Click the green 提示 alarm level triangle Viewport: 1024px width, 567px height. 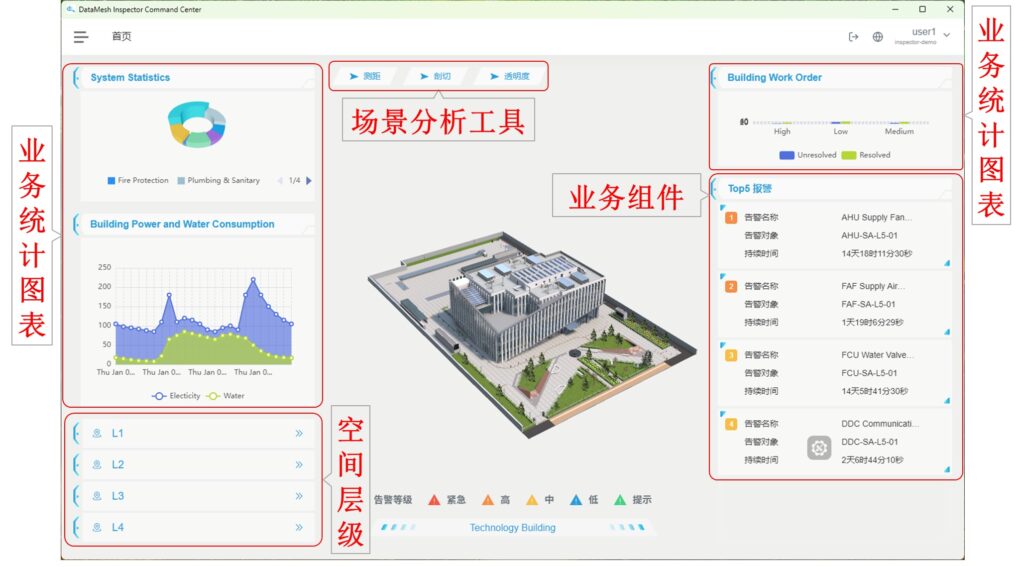[x=620, y=499]
